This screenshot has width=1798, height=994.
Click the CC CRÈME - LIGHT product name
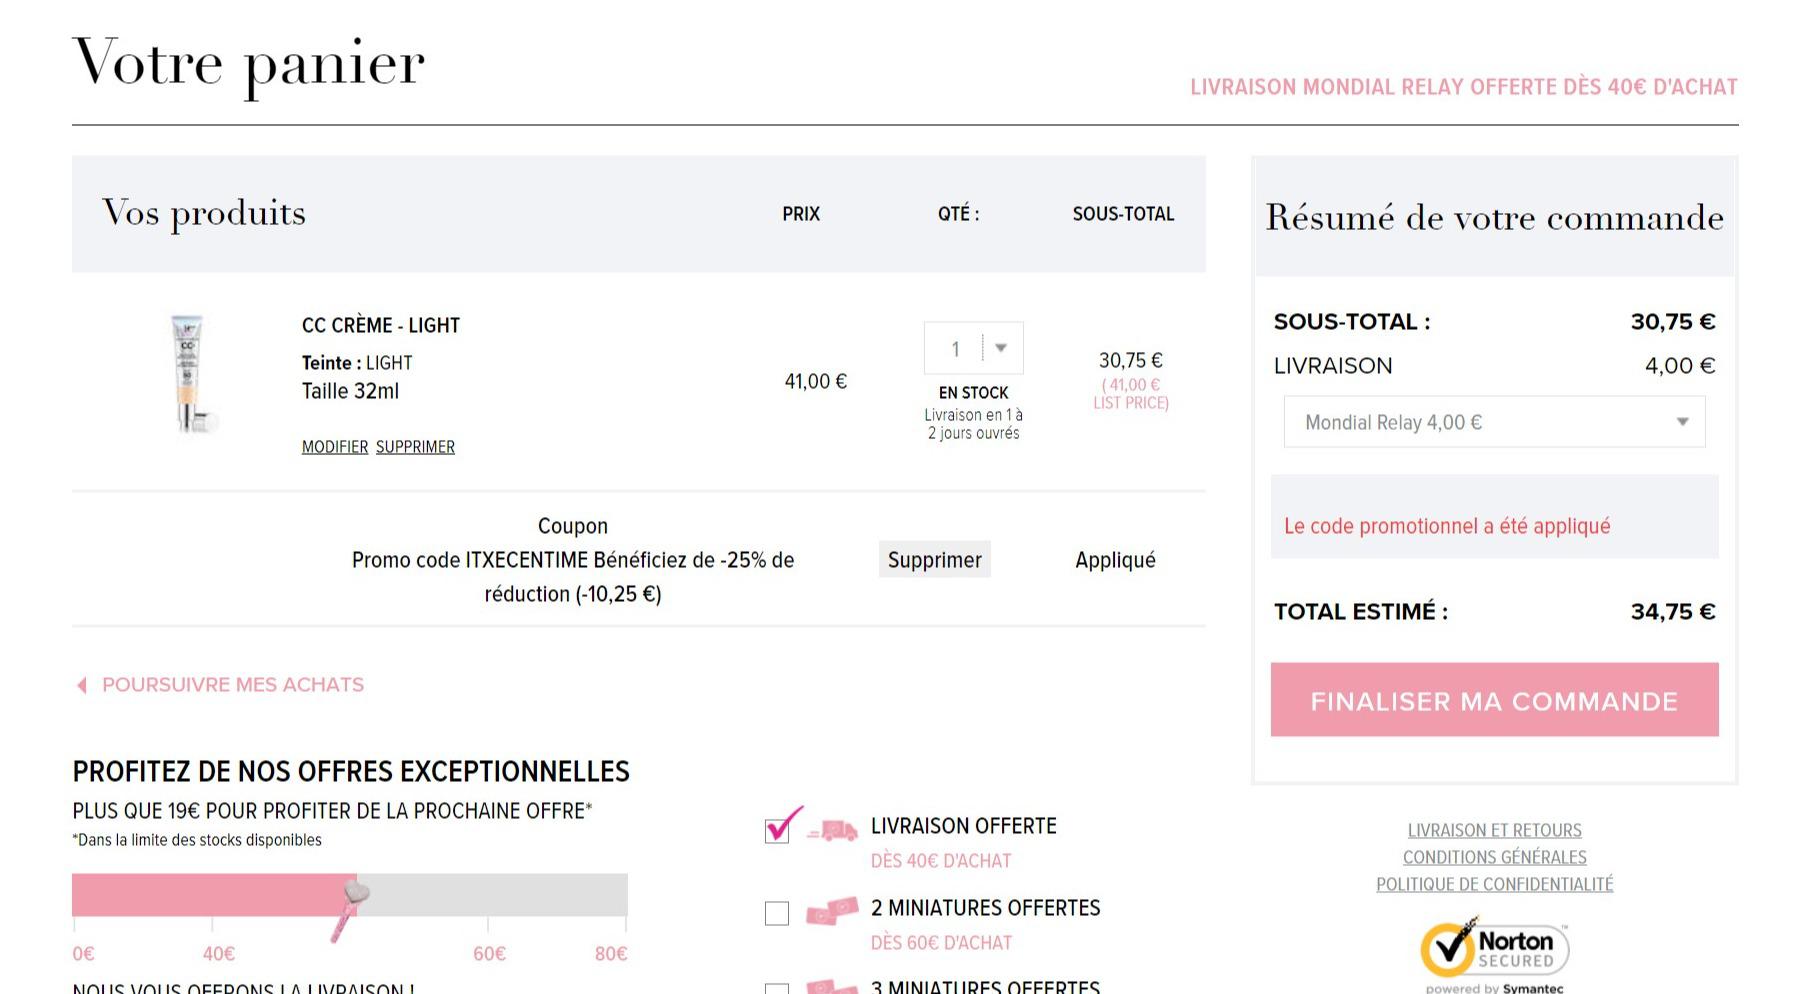[x=381, y=325]
